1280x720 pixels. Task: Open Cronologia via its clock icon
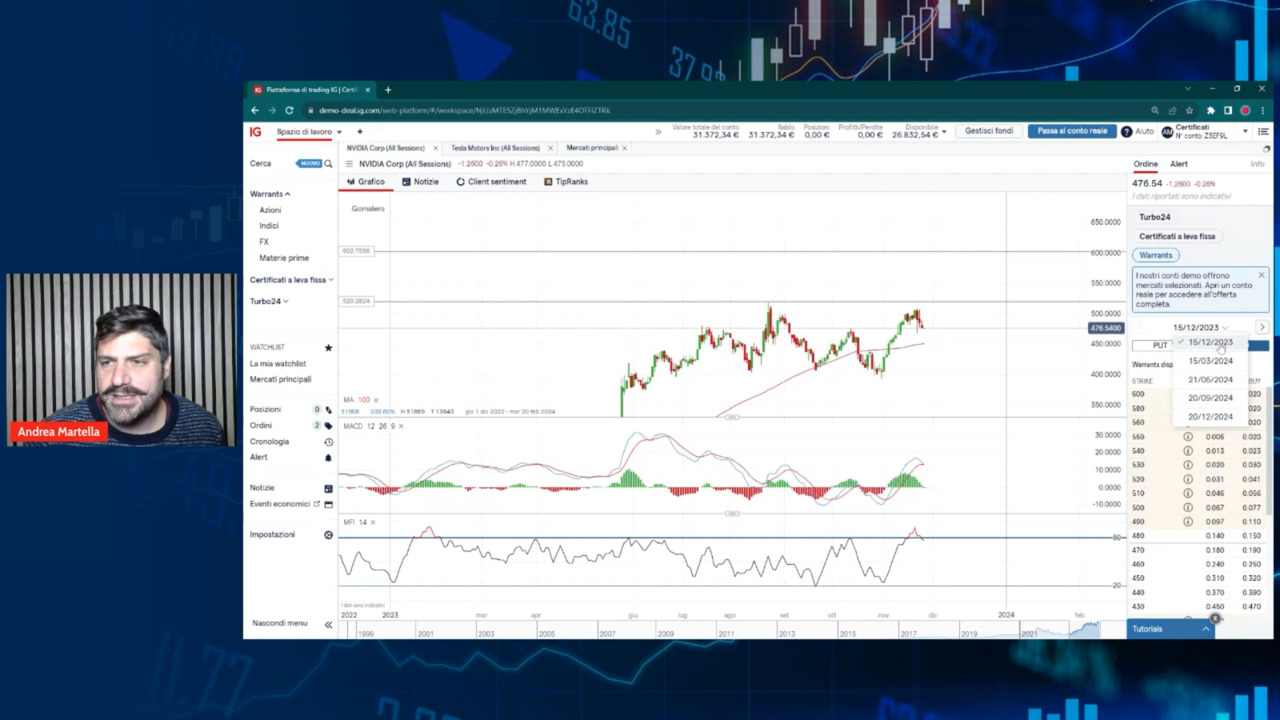(328, 442)
